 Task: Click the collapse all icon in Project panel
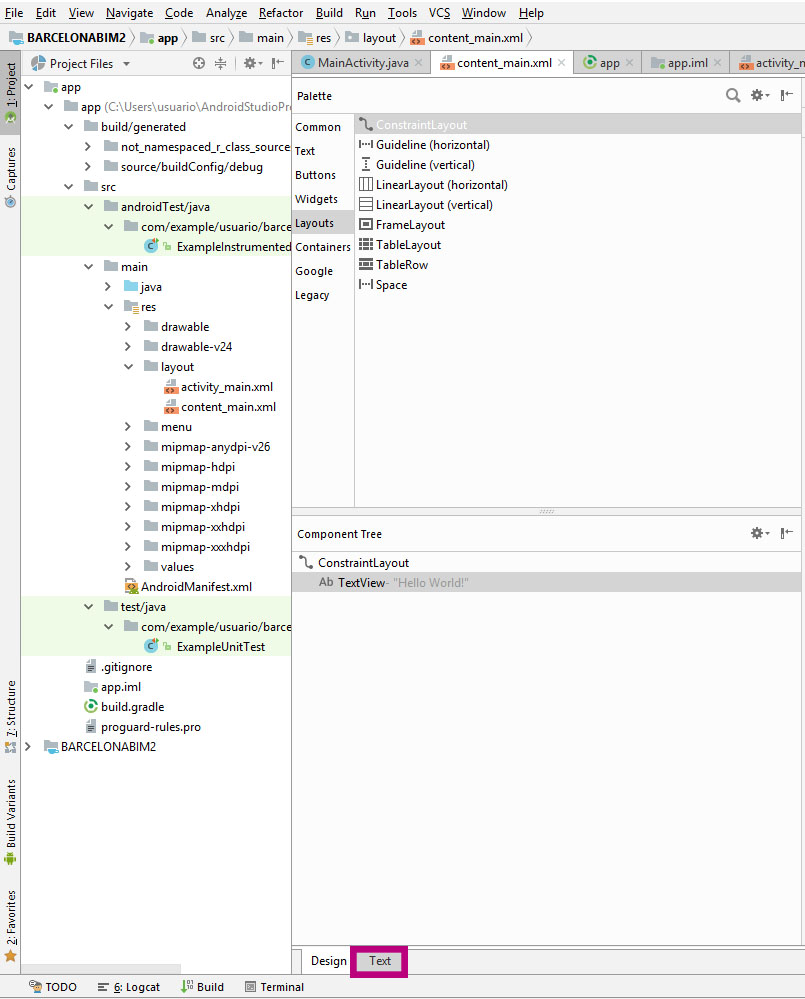point(221,63)
